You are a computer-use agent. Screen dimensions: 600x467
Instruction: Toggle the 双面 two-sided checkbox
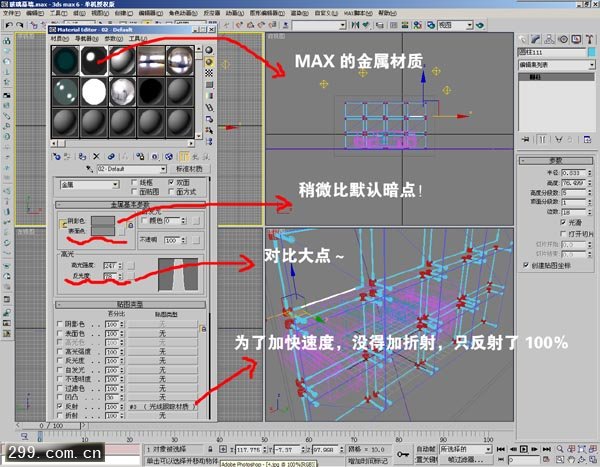(171, 182)
